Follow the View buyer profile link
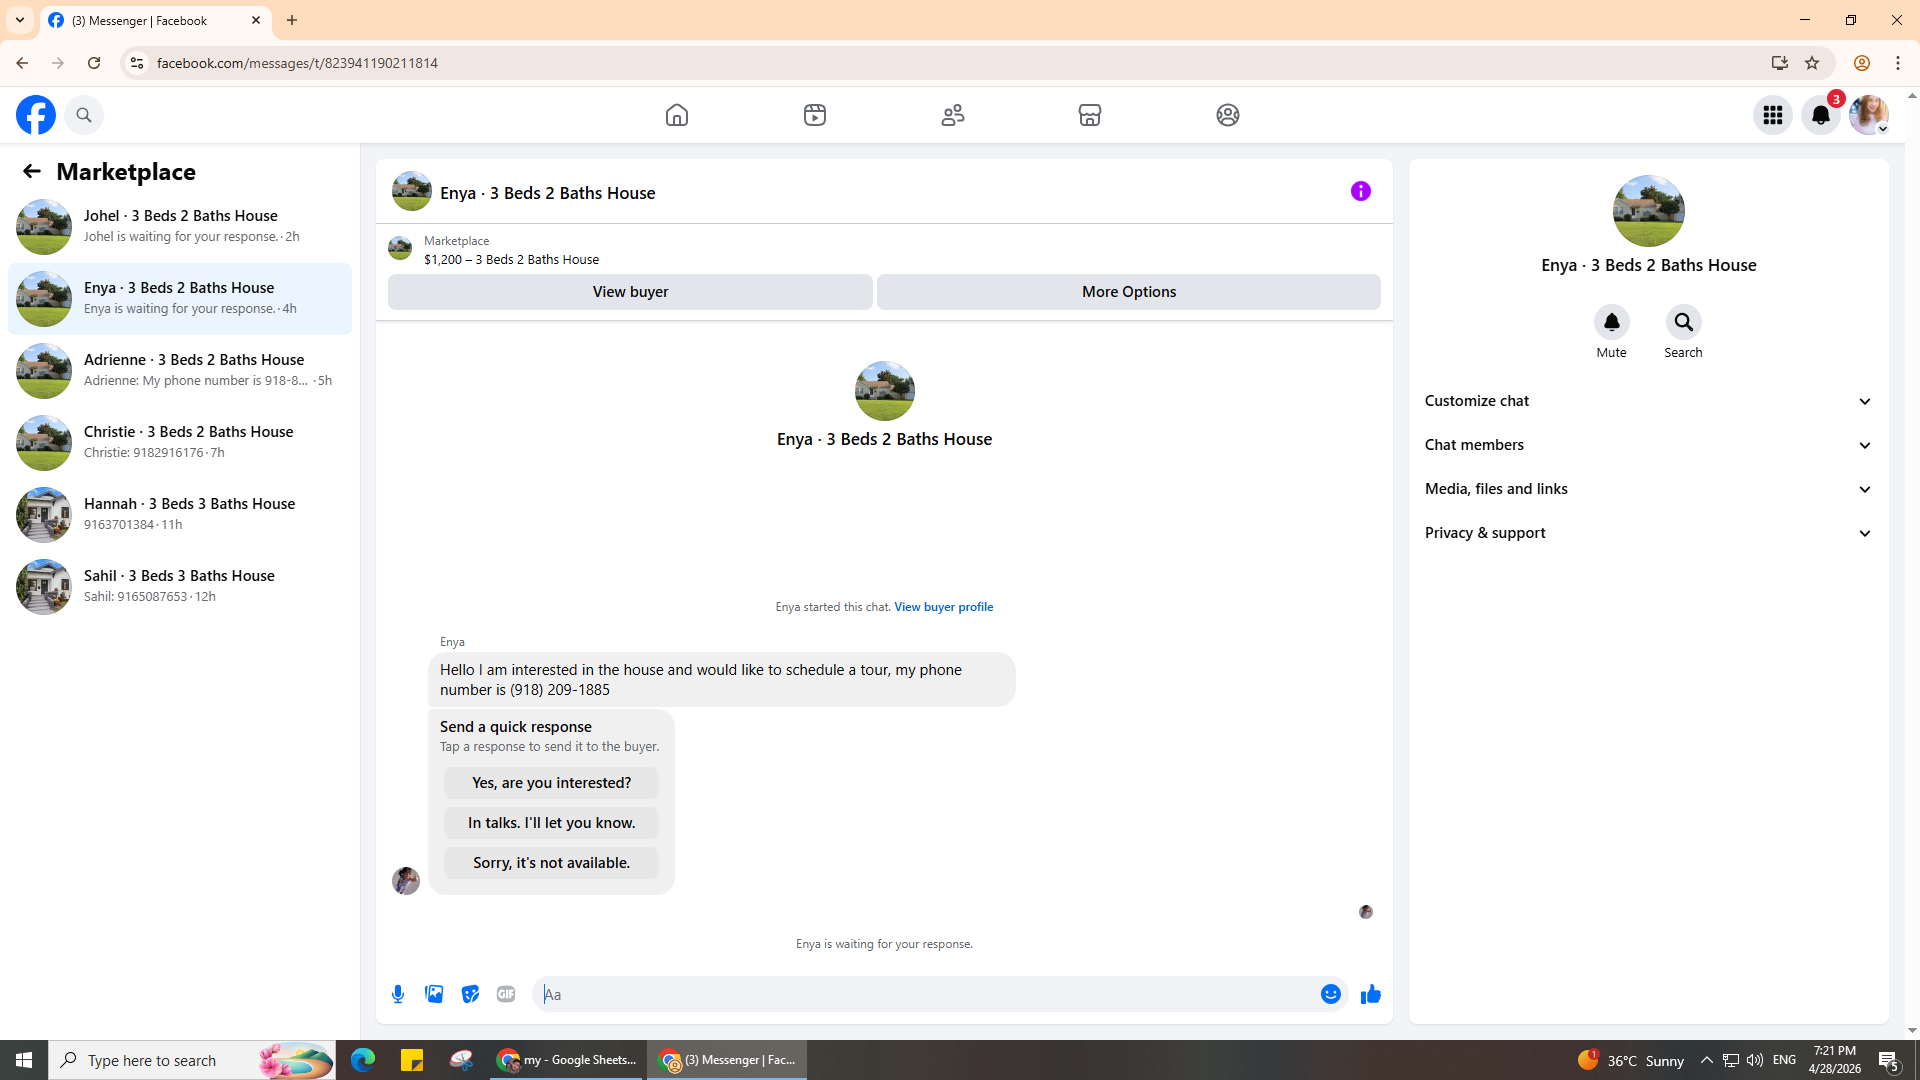The width and height of the screenshot is (1920, 1080). coord(943,607)
